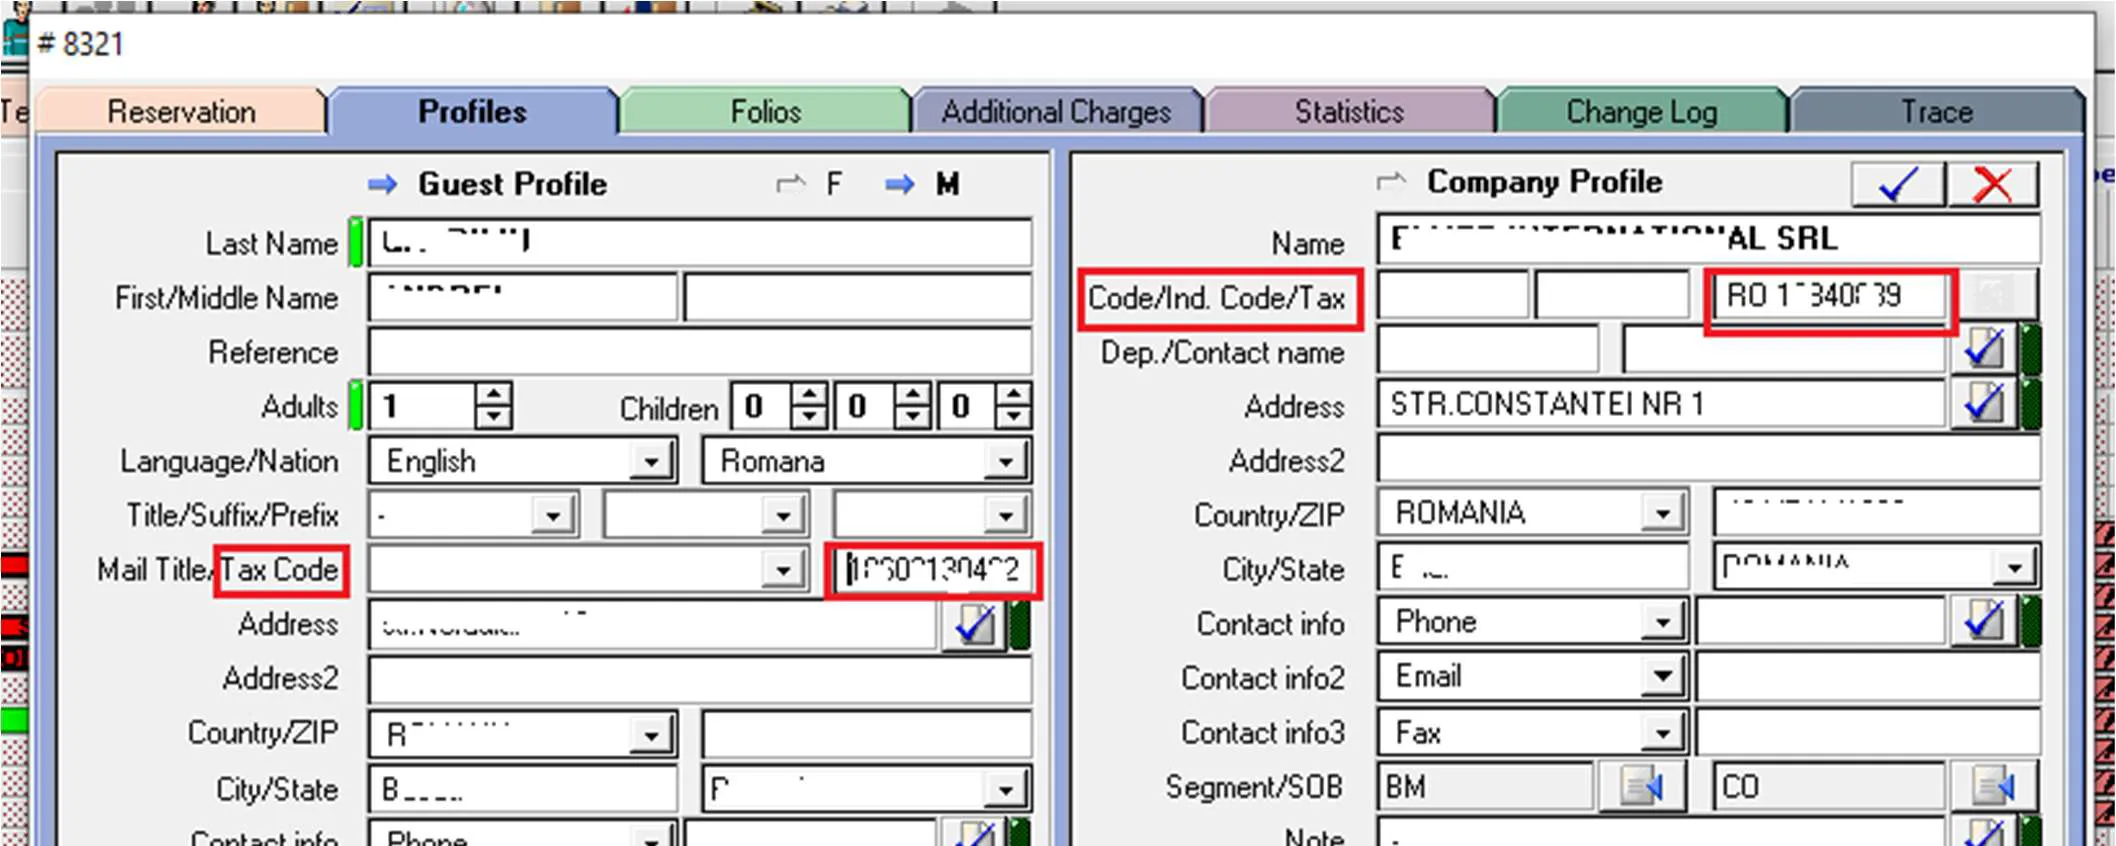Cancel company profile with red X button

1993,184
